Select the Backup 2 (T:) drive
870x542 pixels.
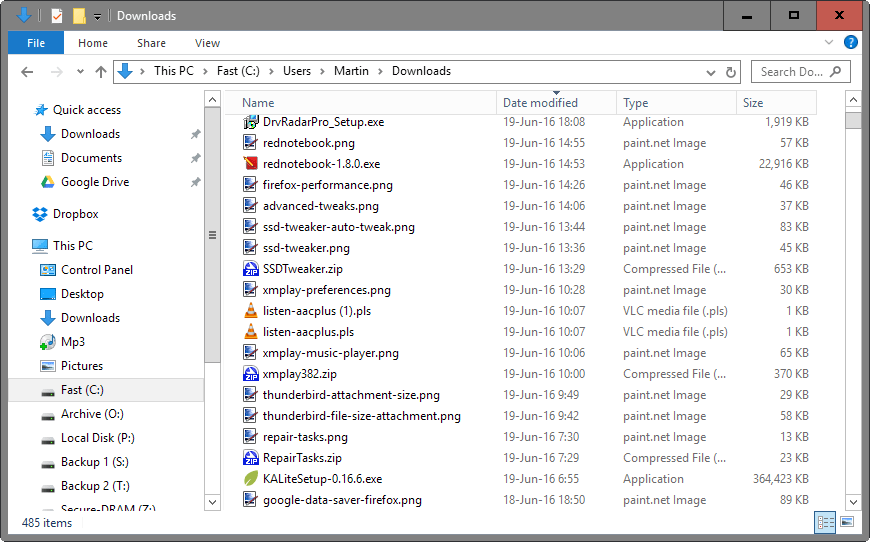coord(95,486)
